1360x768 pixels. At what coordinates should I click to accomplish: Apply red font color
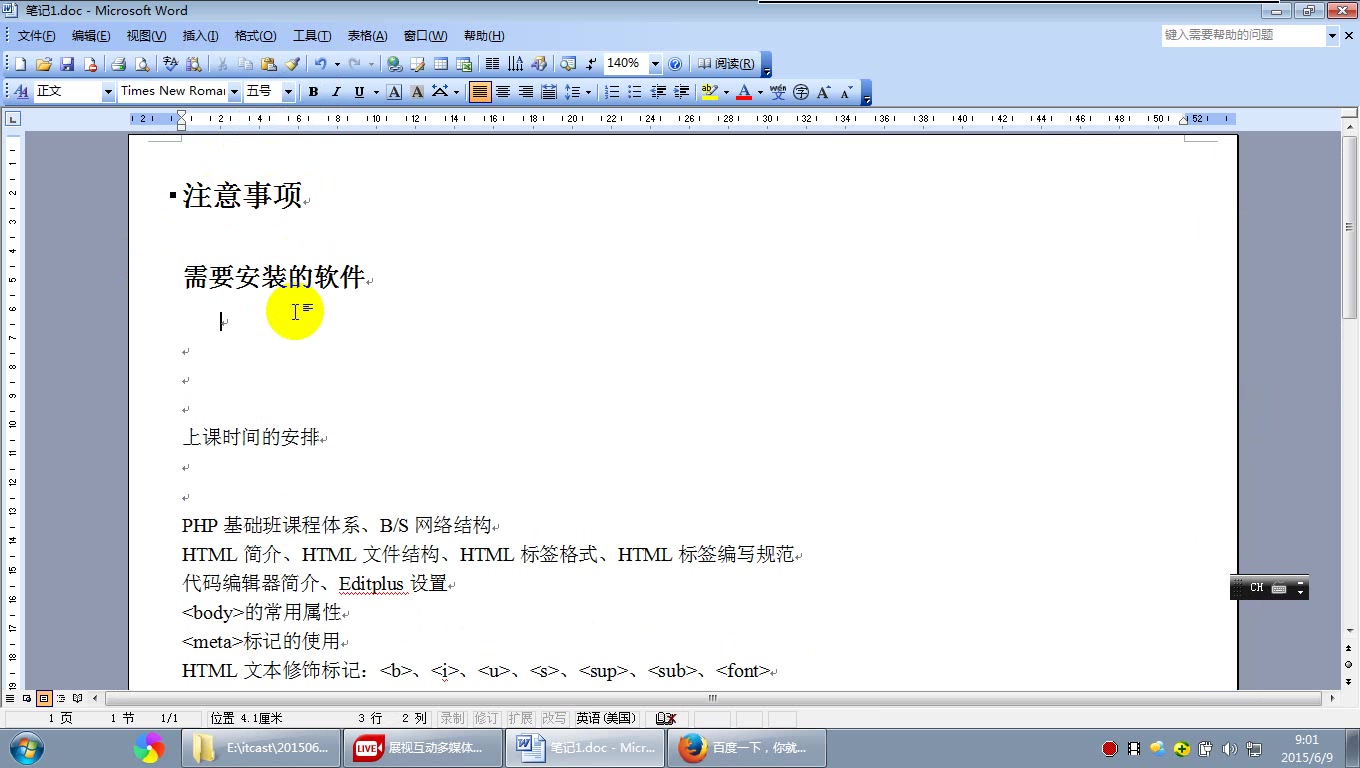pos(744,92)
